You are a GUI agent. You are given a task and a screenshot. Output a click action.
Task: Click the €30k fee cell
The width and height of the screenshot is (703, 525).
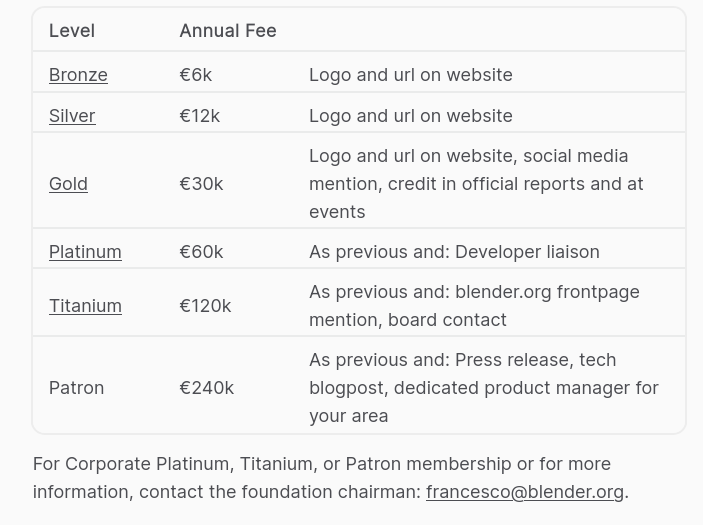(201, 184)
